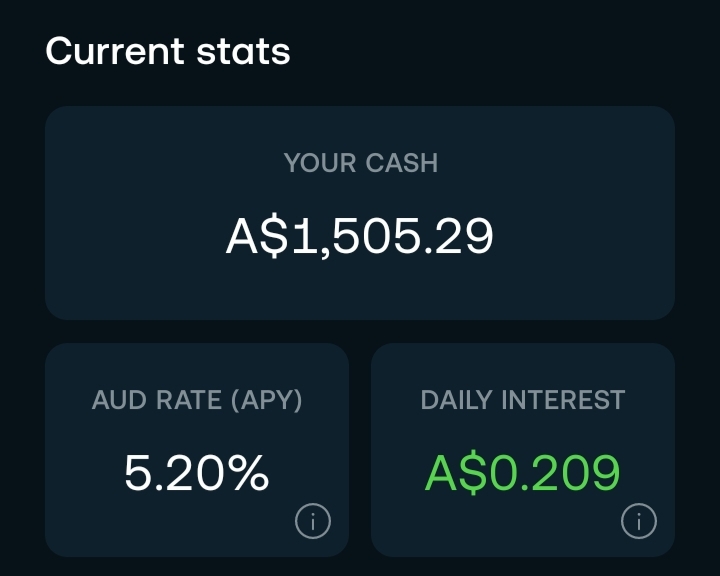Click the '(APY)' text in rate label
Viewport: 720px width, 576px height.
266,400
